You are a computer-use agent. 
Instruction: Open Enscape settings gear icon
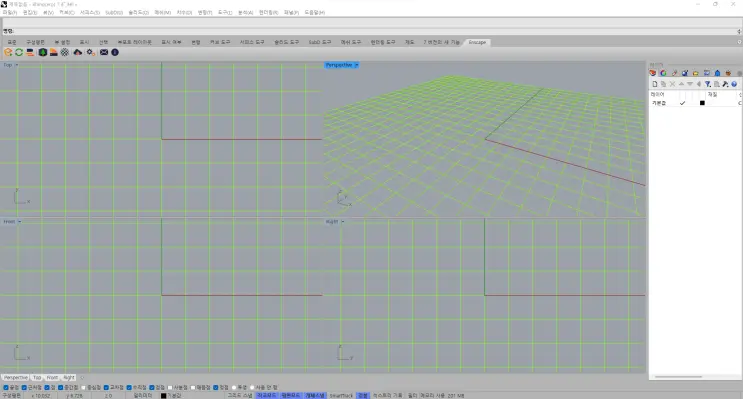click(90, 53)
